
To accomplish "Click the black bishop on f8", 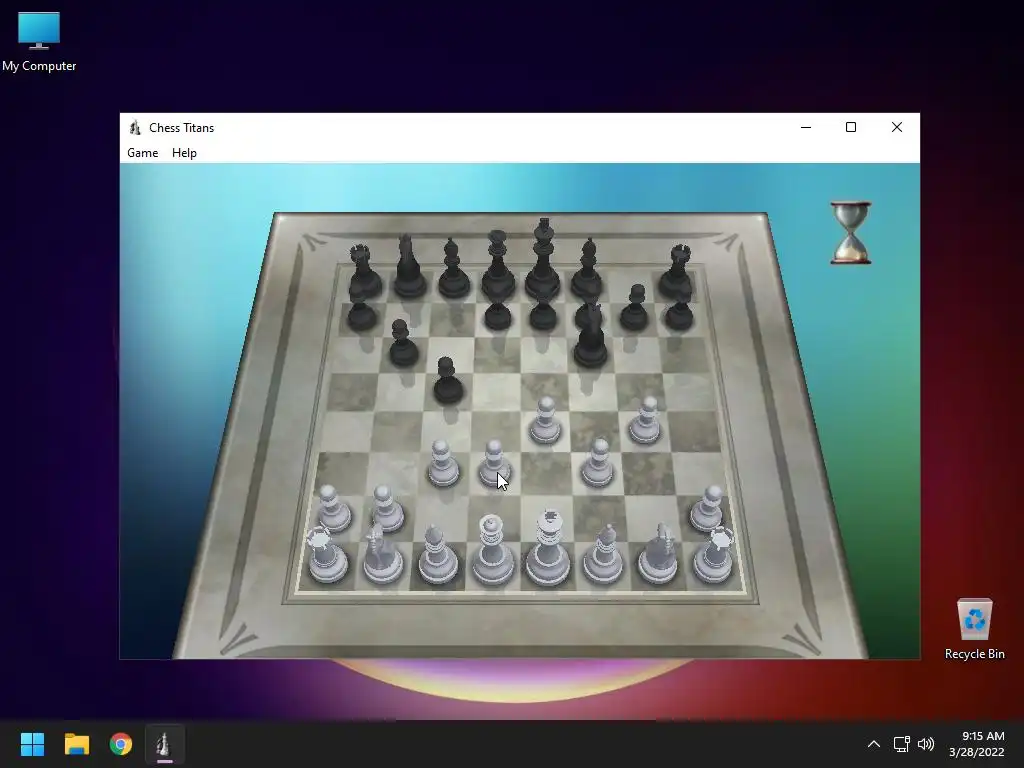I will coord(587,268).
